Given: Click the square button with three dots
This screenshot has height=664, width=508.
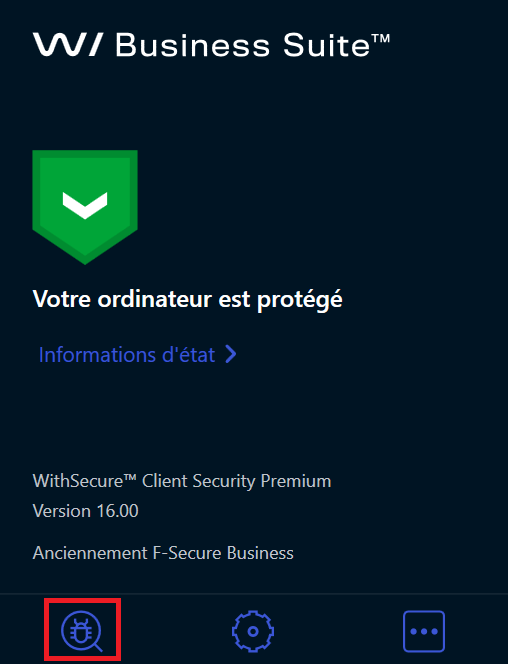Looking at the screenshot, I should (x=424, y=631).
